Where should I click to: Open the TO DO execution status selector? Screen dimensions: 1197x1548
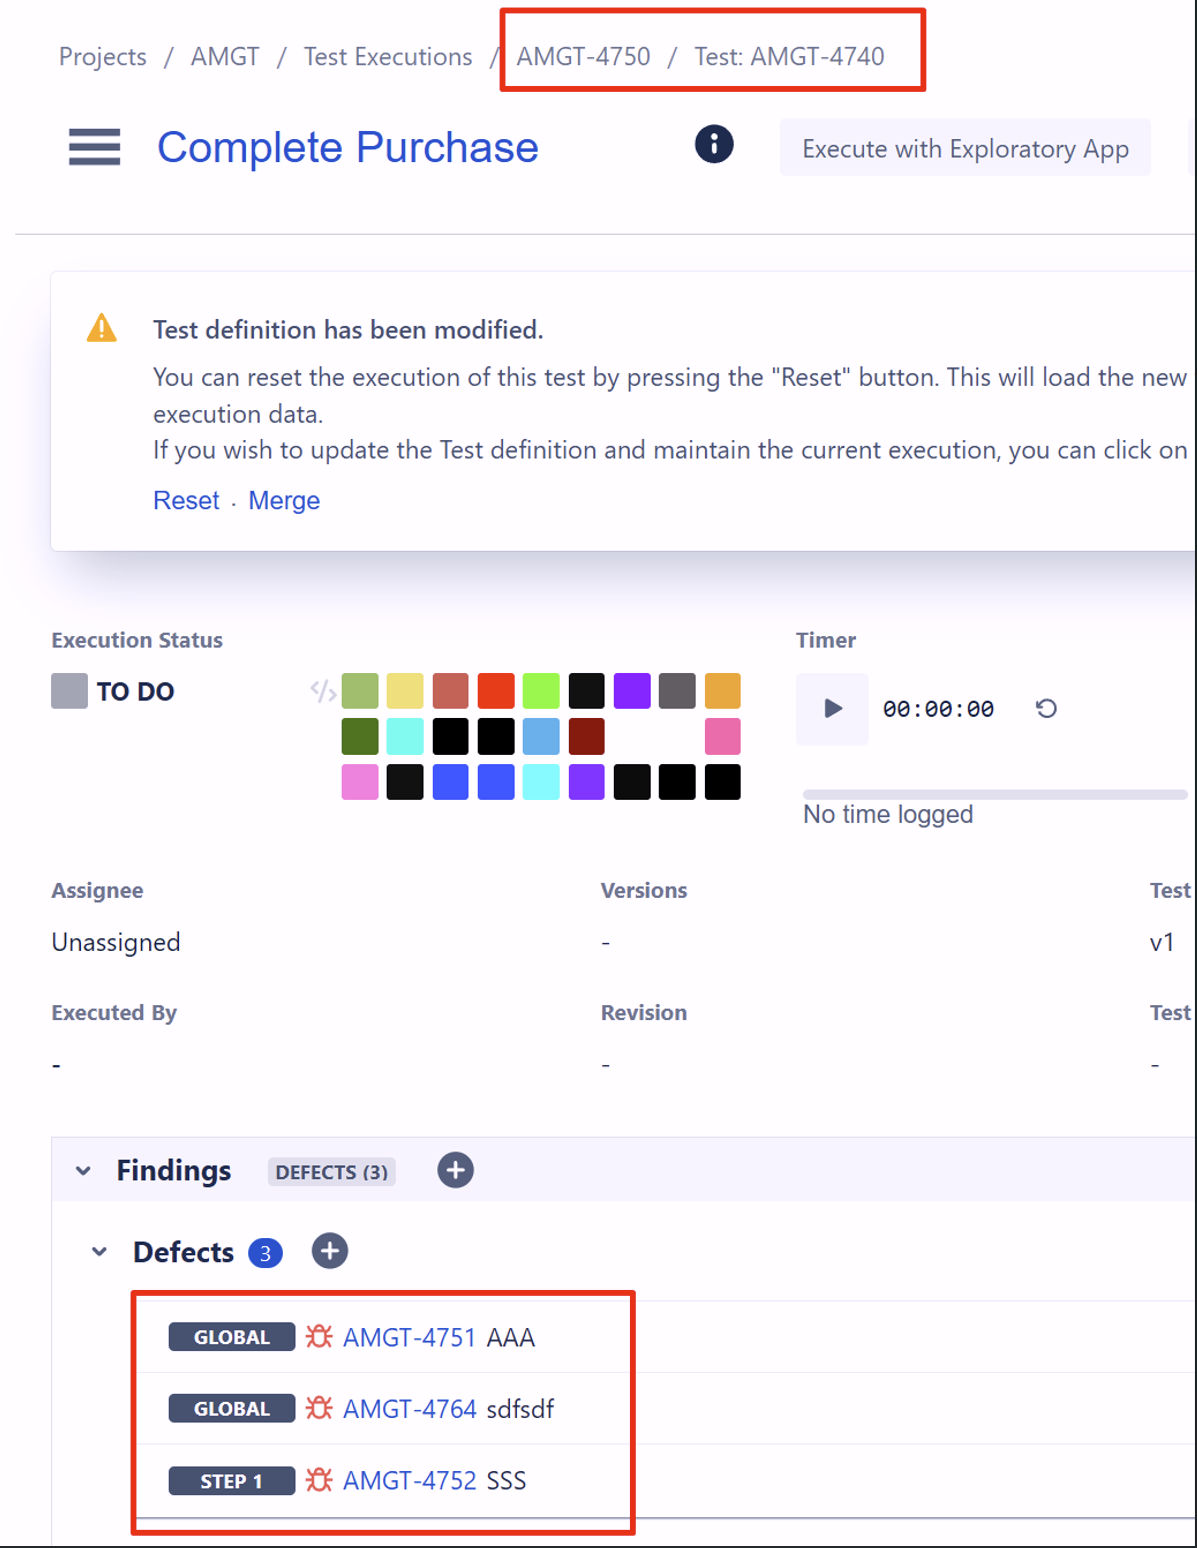click(x=113, y=691)
